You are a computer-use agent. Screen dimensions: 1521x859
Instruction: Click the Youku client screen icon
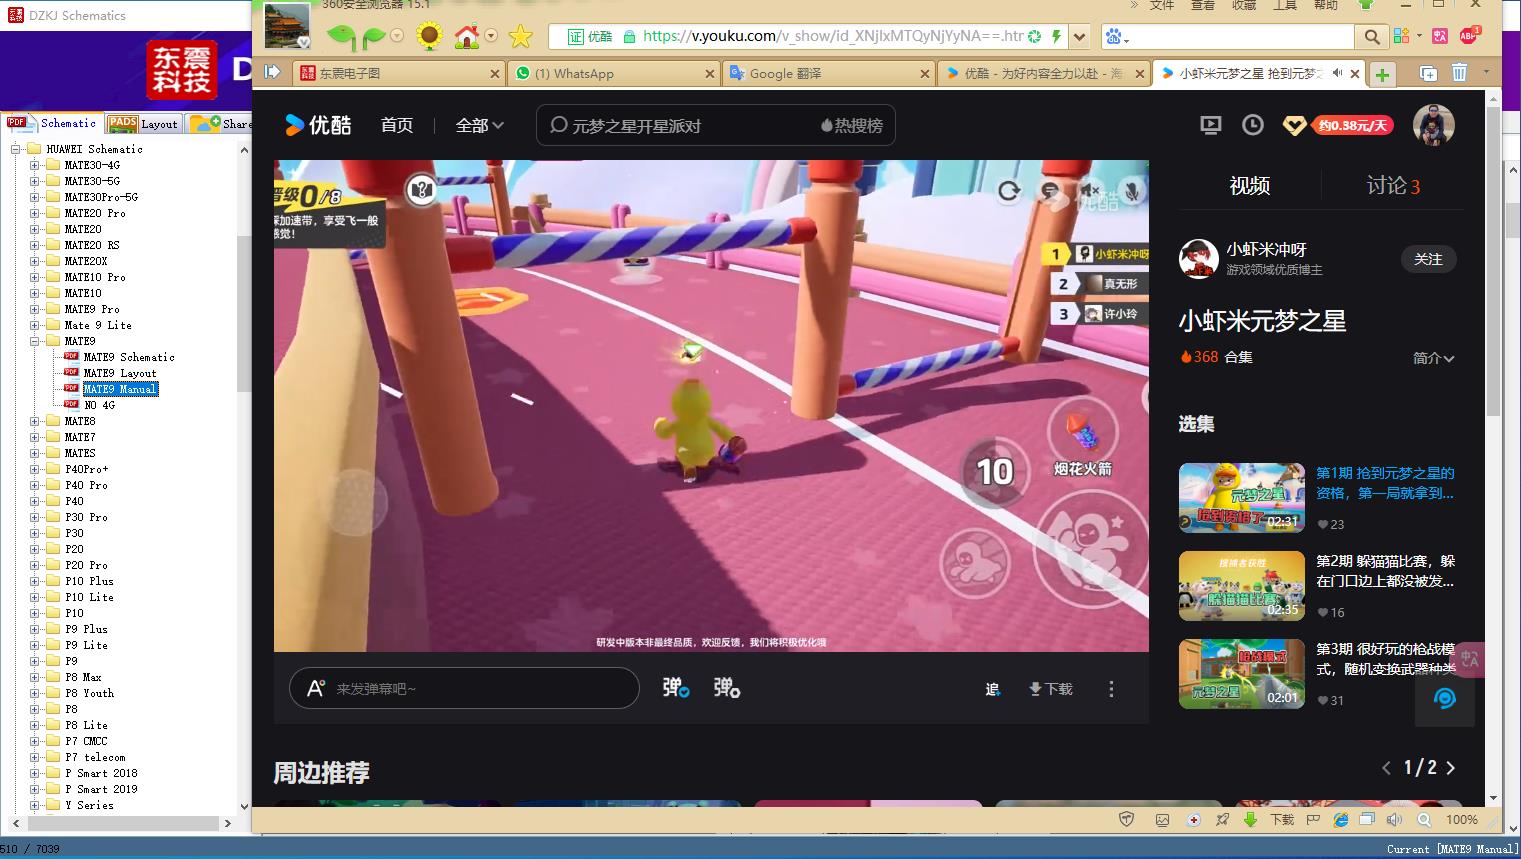pyautogui.click(x=1210, y=125)
